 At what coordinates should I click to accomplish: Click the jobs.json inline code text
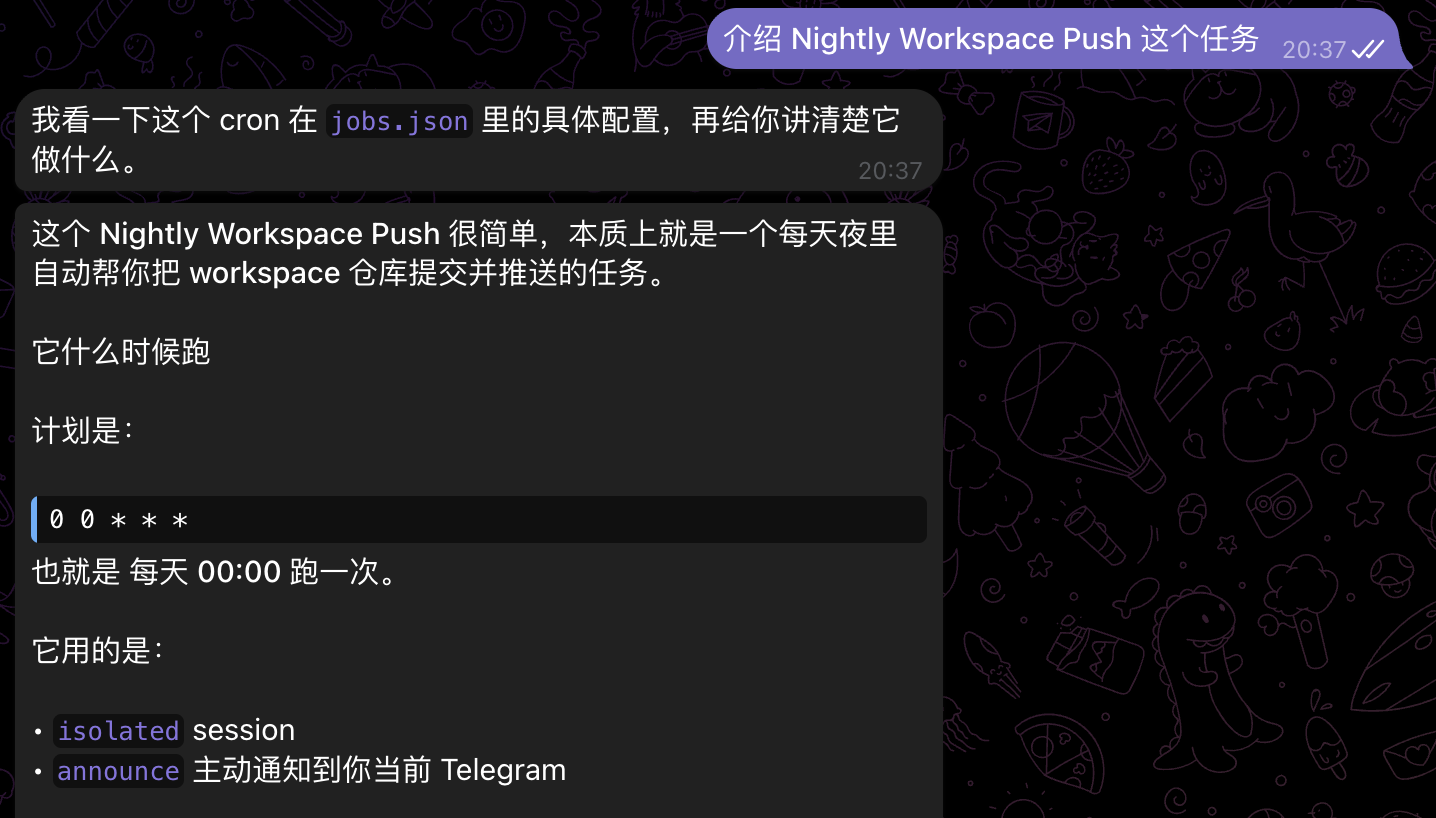pos(399,121)
